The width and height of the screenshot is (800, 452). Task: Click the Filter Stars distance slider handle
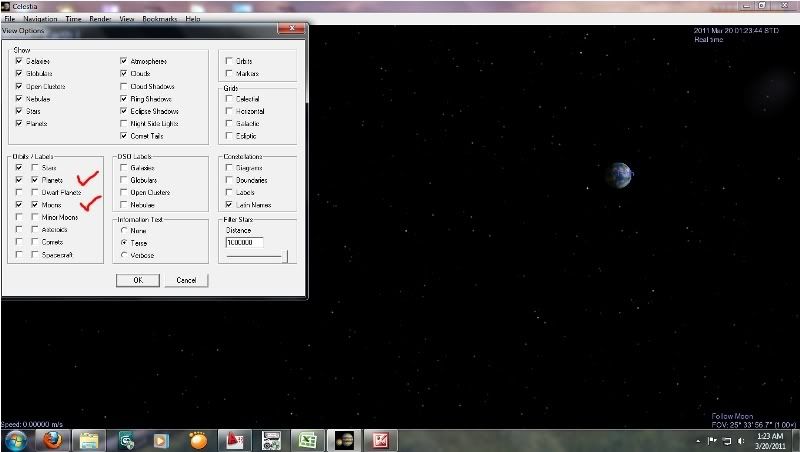coord(285,256)
